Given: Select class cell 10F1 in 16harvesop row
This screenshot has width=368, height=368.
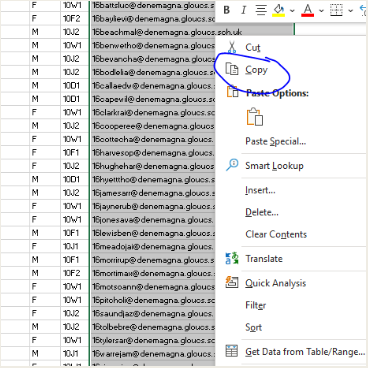Looking at the screenshot, I should tap(75, 153).
